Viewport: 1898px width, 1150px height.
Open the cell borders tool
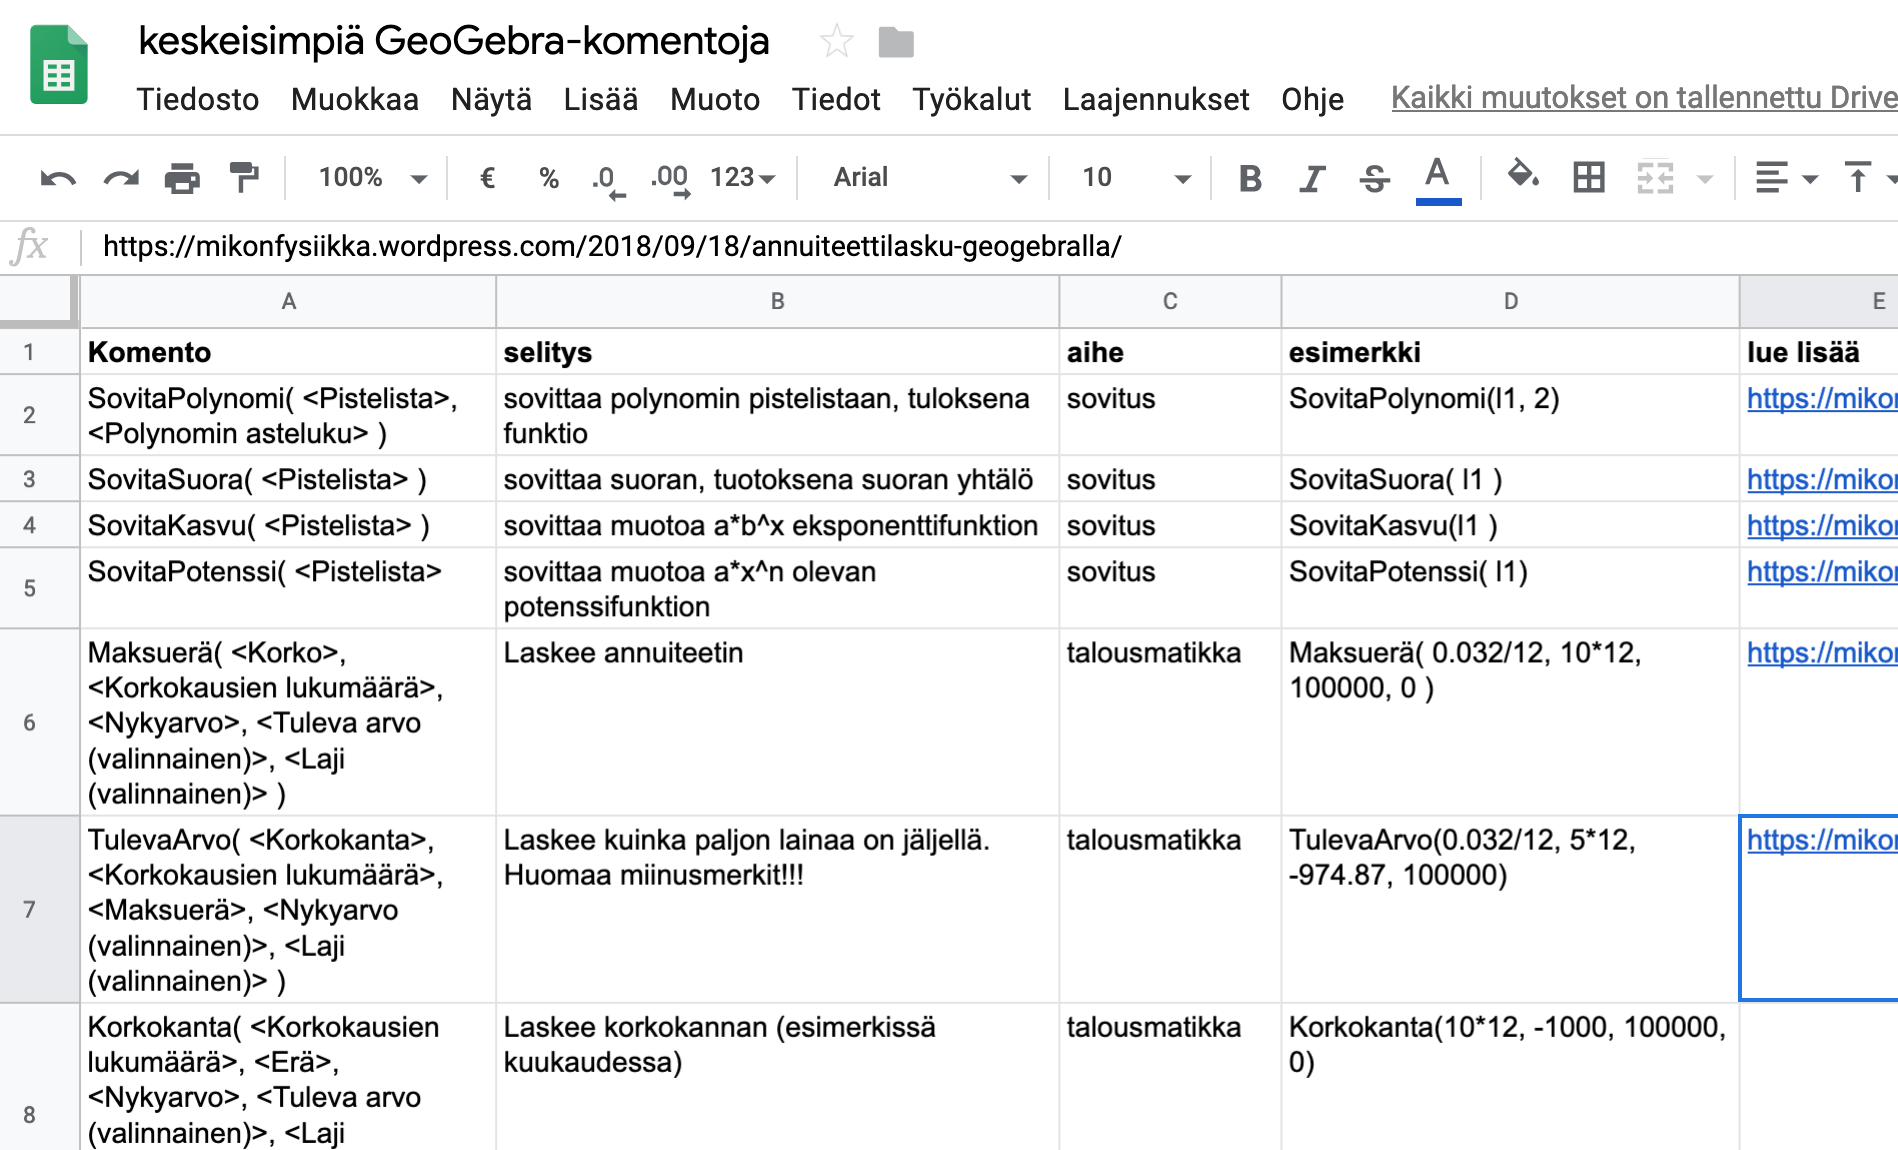click(1588, 178)
